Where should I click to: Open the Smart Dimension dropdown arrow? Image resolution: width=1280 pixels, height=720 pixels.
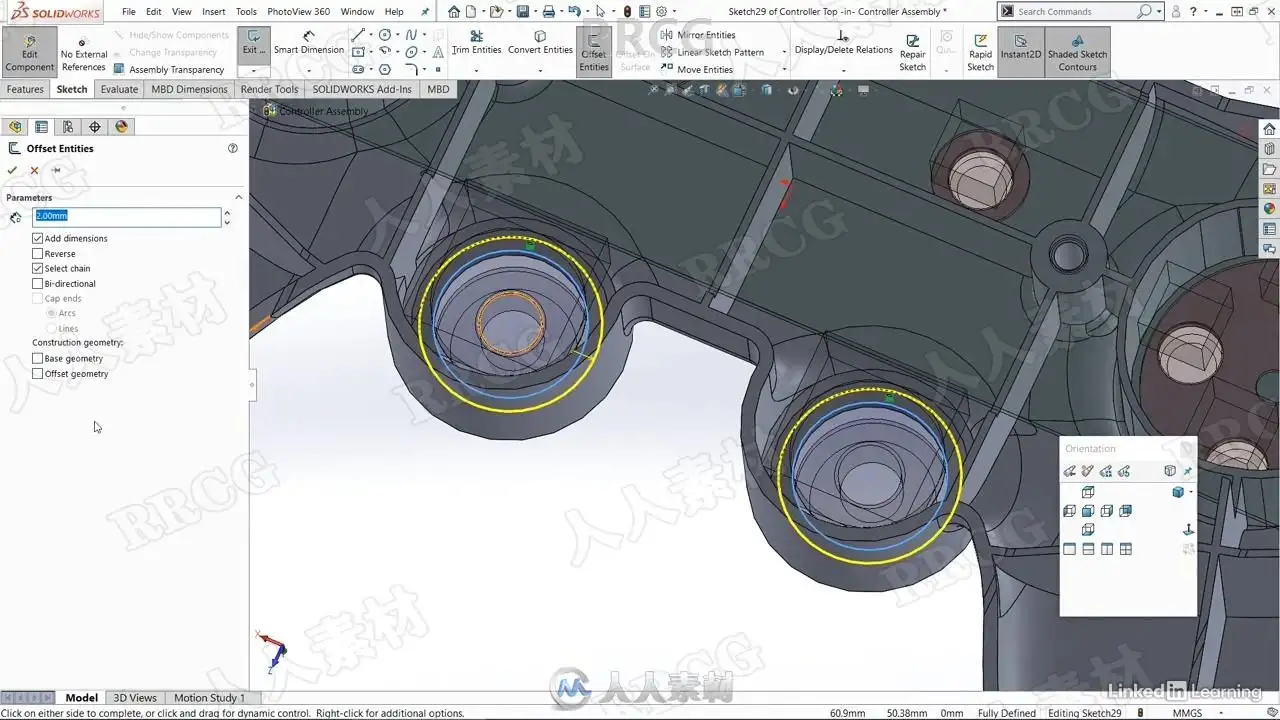pos(308,70)
